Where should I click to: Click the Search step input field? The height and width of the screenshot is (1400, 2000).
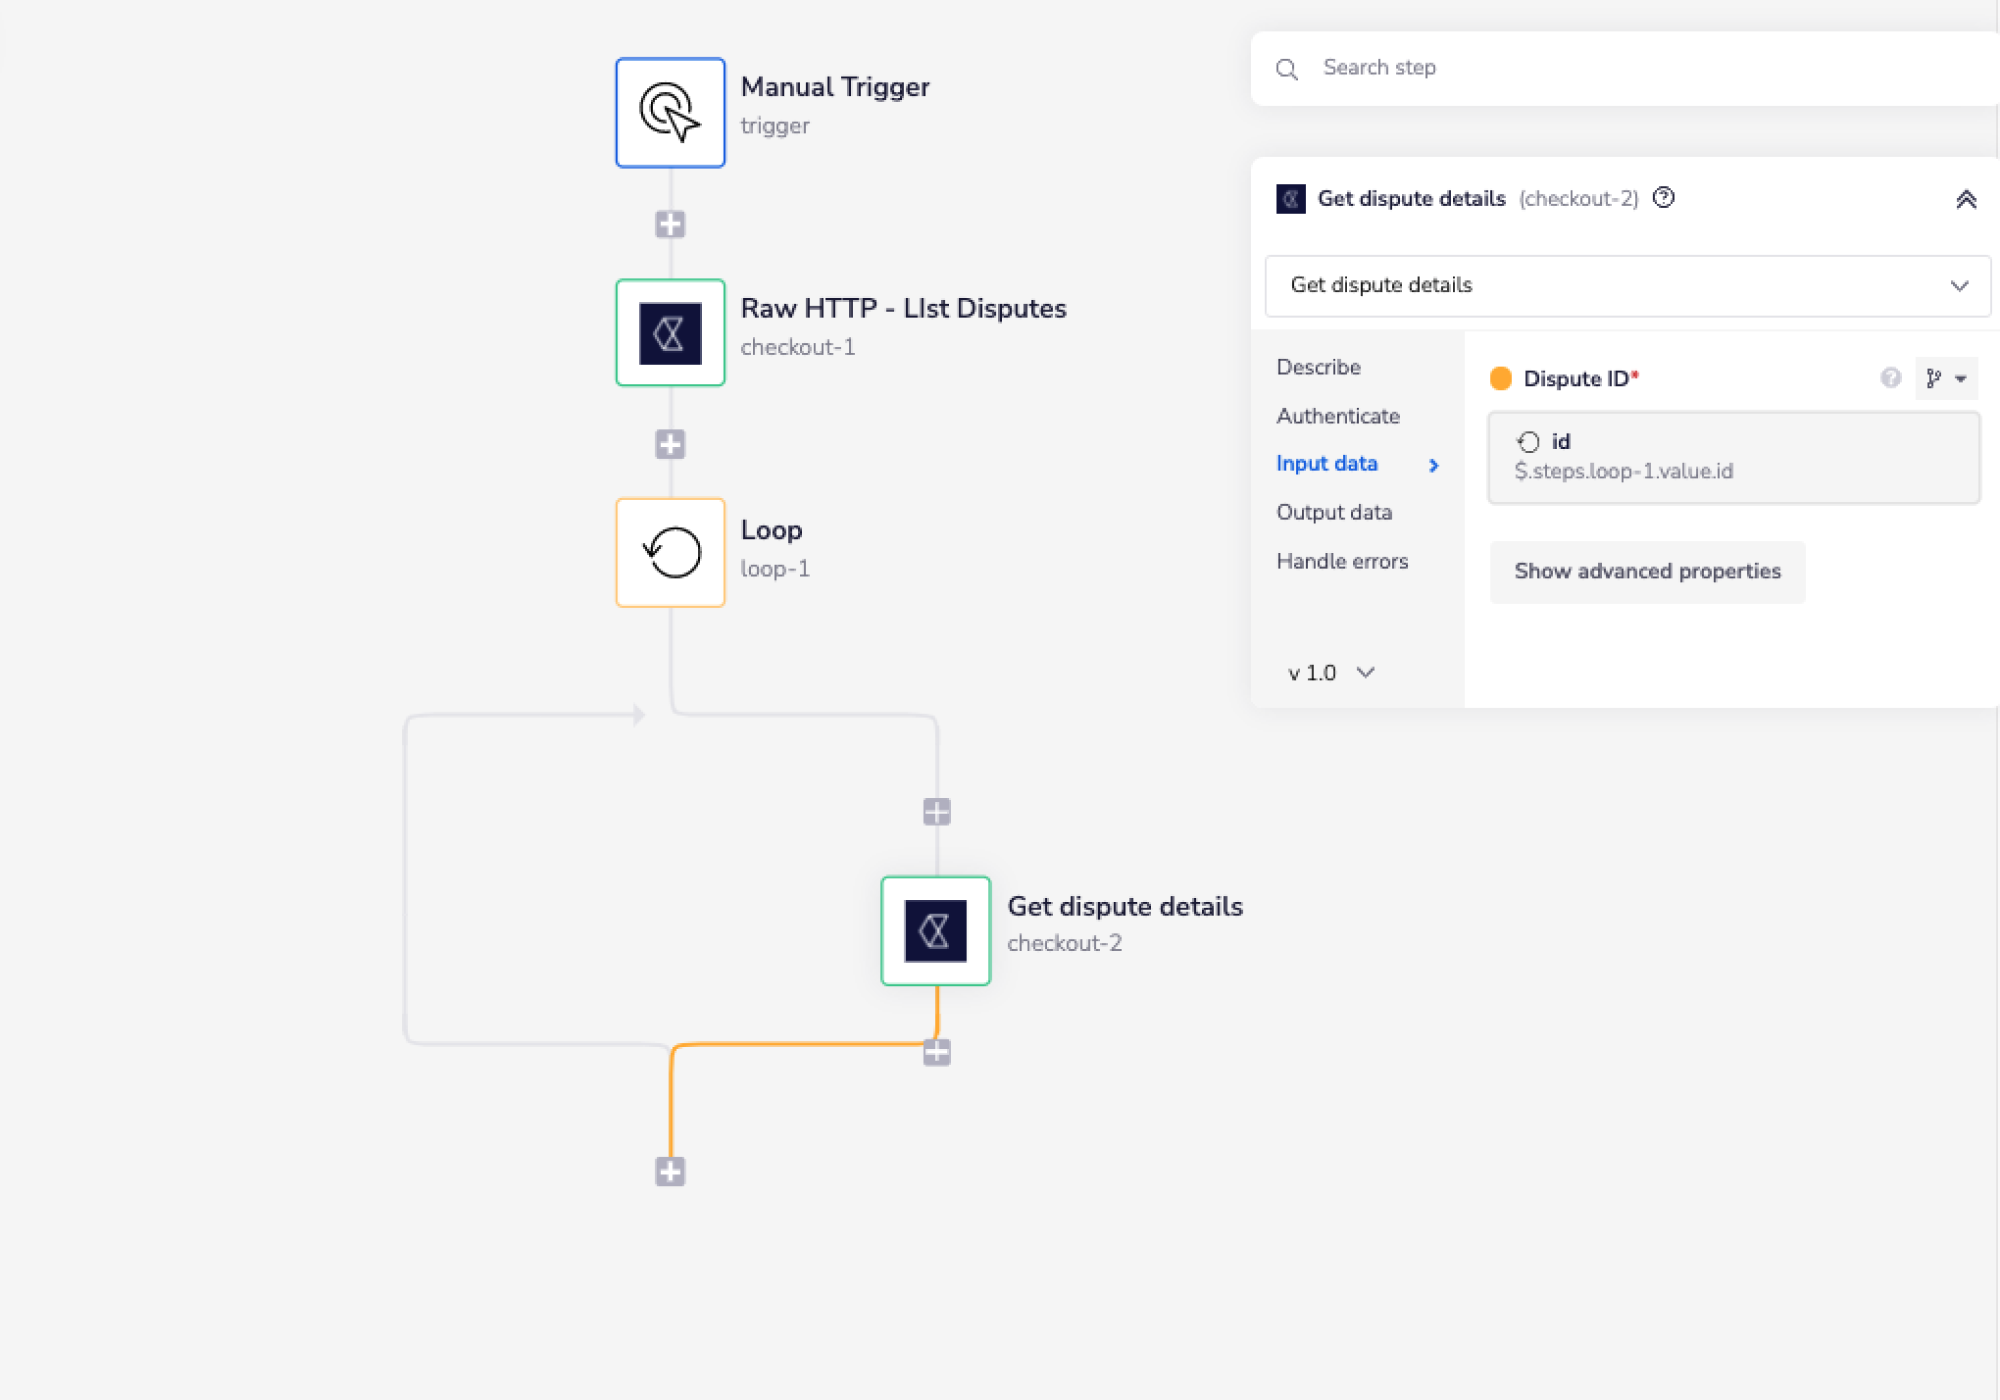(x=1640, y=68)
